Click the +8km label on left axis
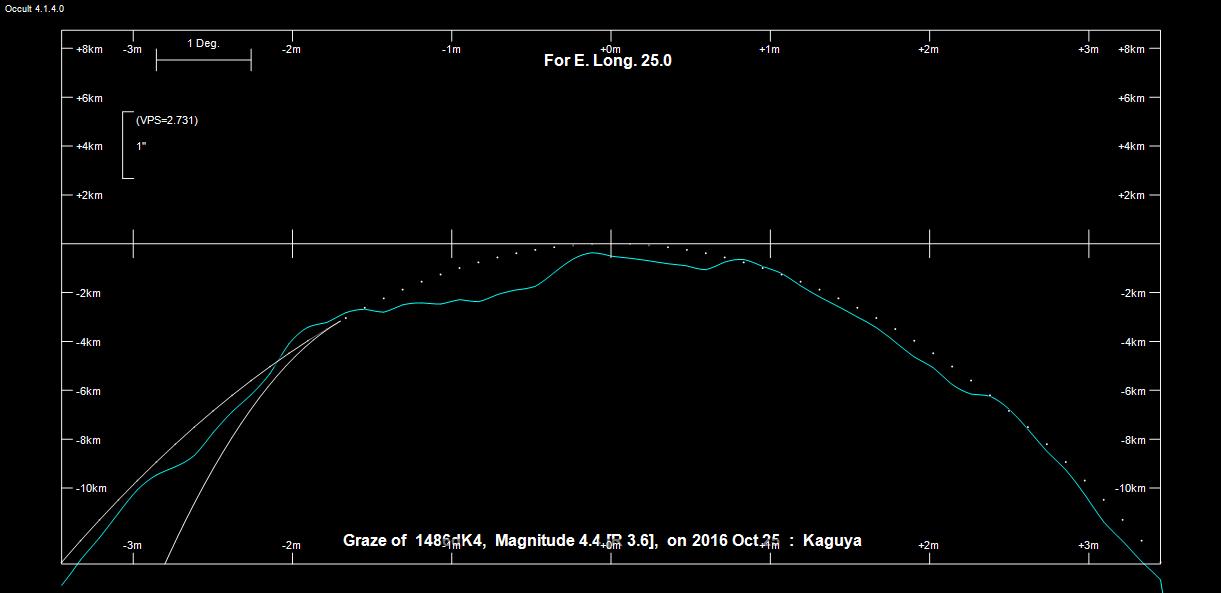The image size is (1221, 593). tap(89, 49)
